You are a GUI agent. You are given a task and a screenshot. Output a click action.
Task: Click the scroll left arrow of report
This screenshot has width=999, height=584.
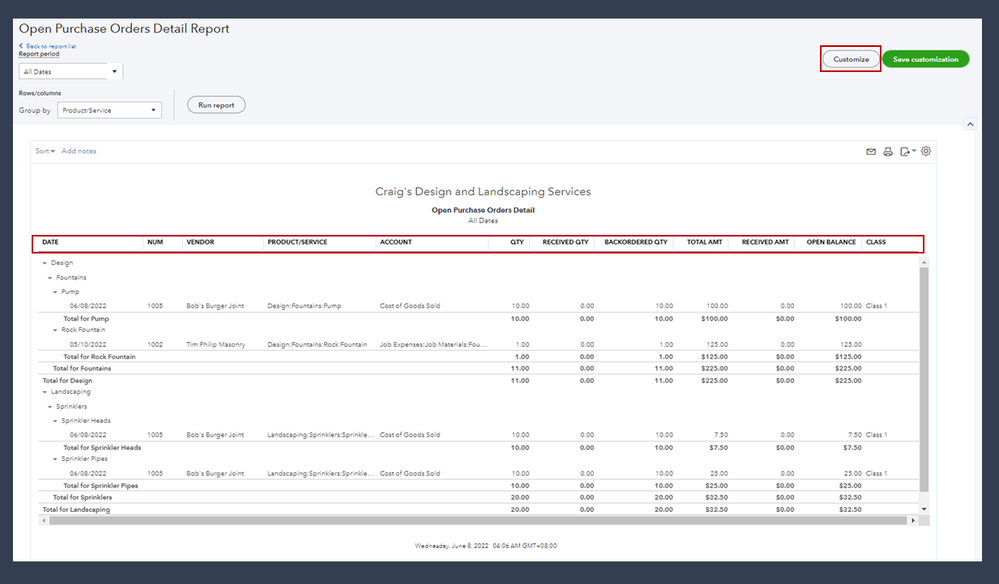[43, 520]
